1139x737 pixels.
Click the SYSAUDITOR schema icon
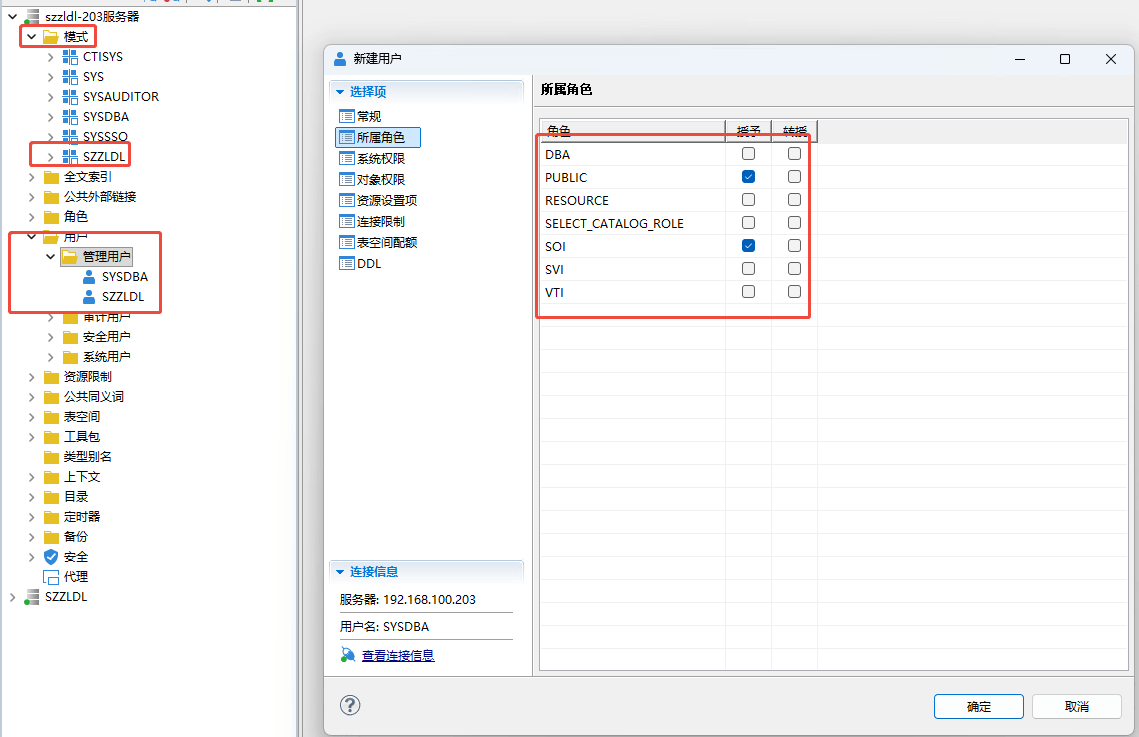click(70, 97)
